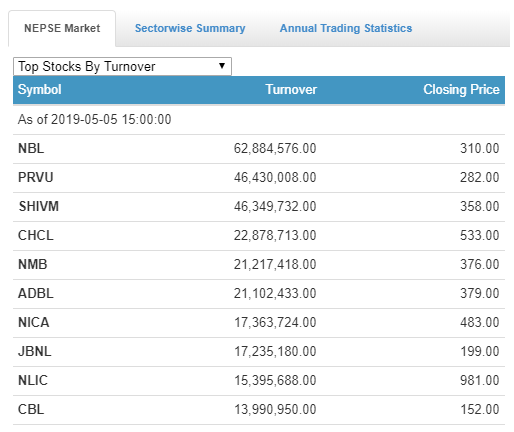Click the NLIC closing price 981.00

coord(480,380)
